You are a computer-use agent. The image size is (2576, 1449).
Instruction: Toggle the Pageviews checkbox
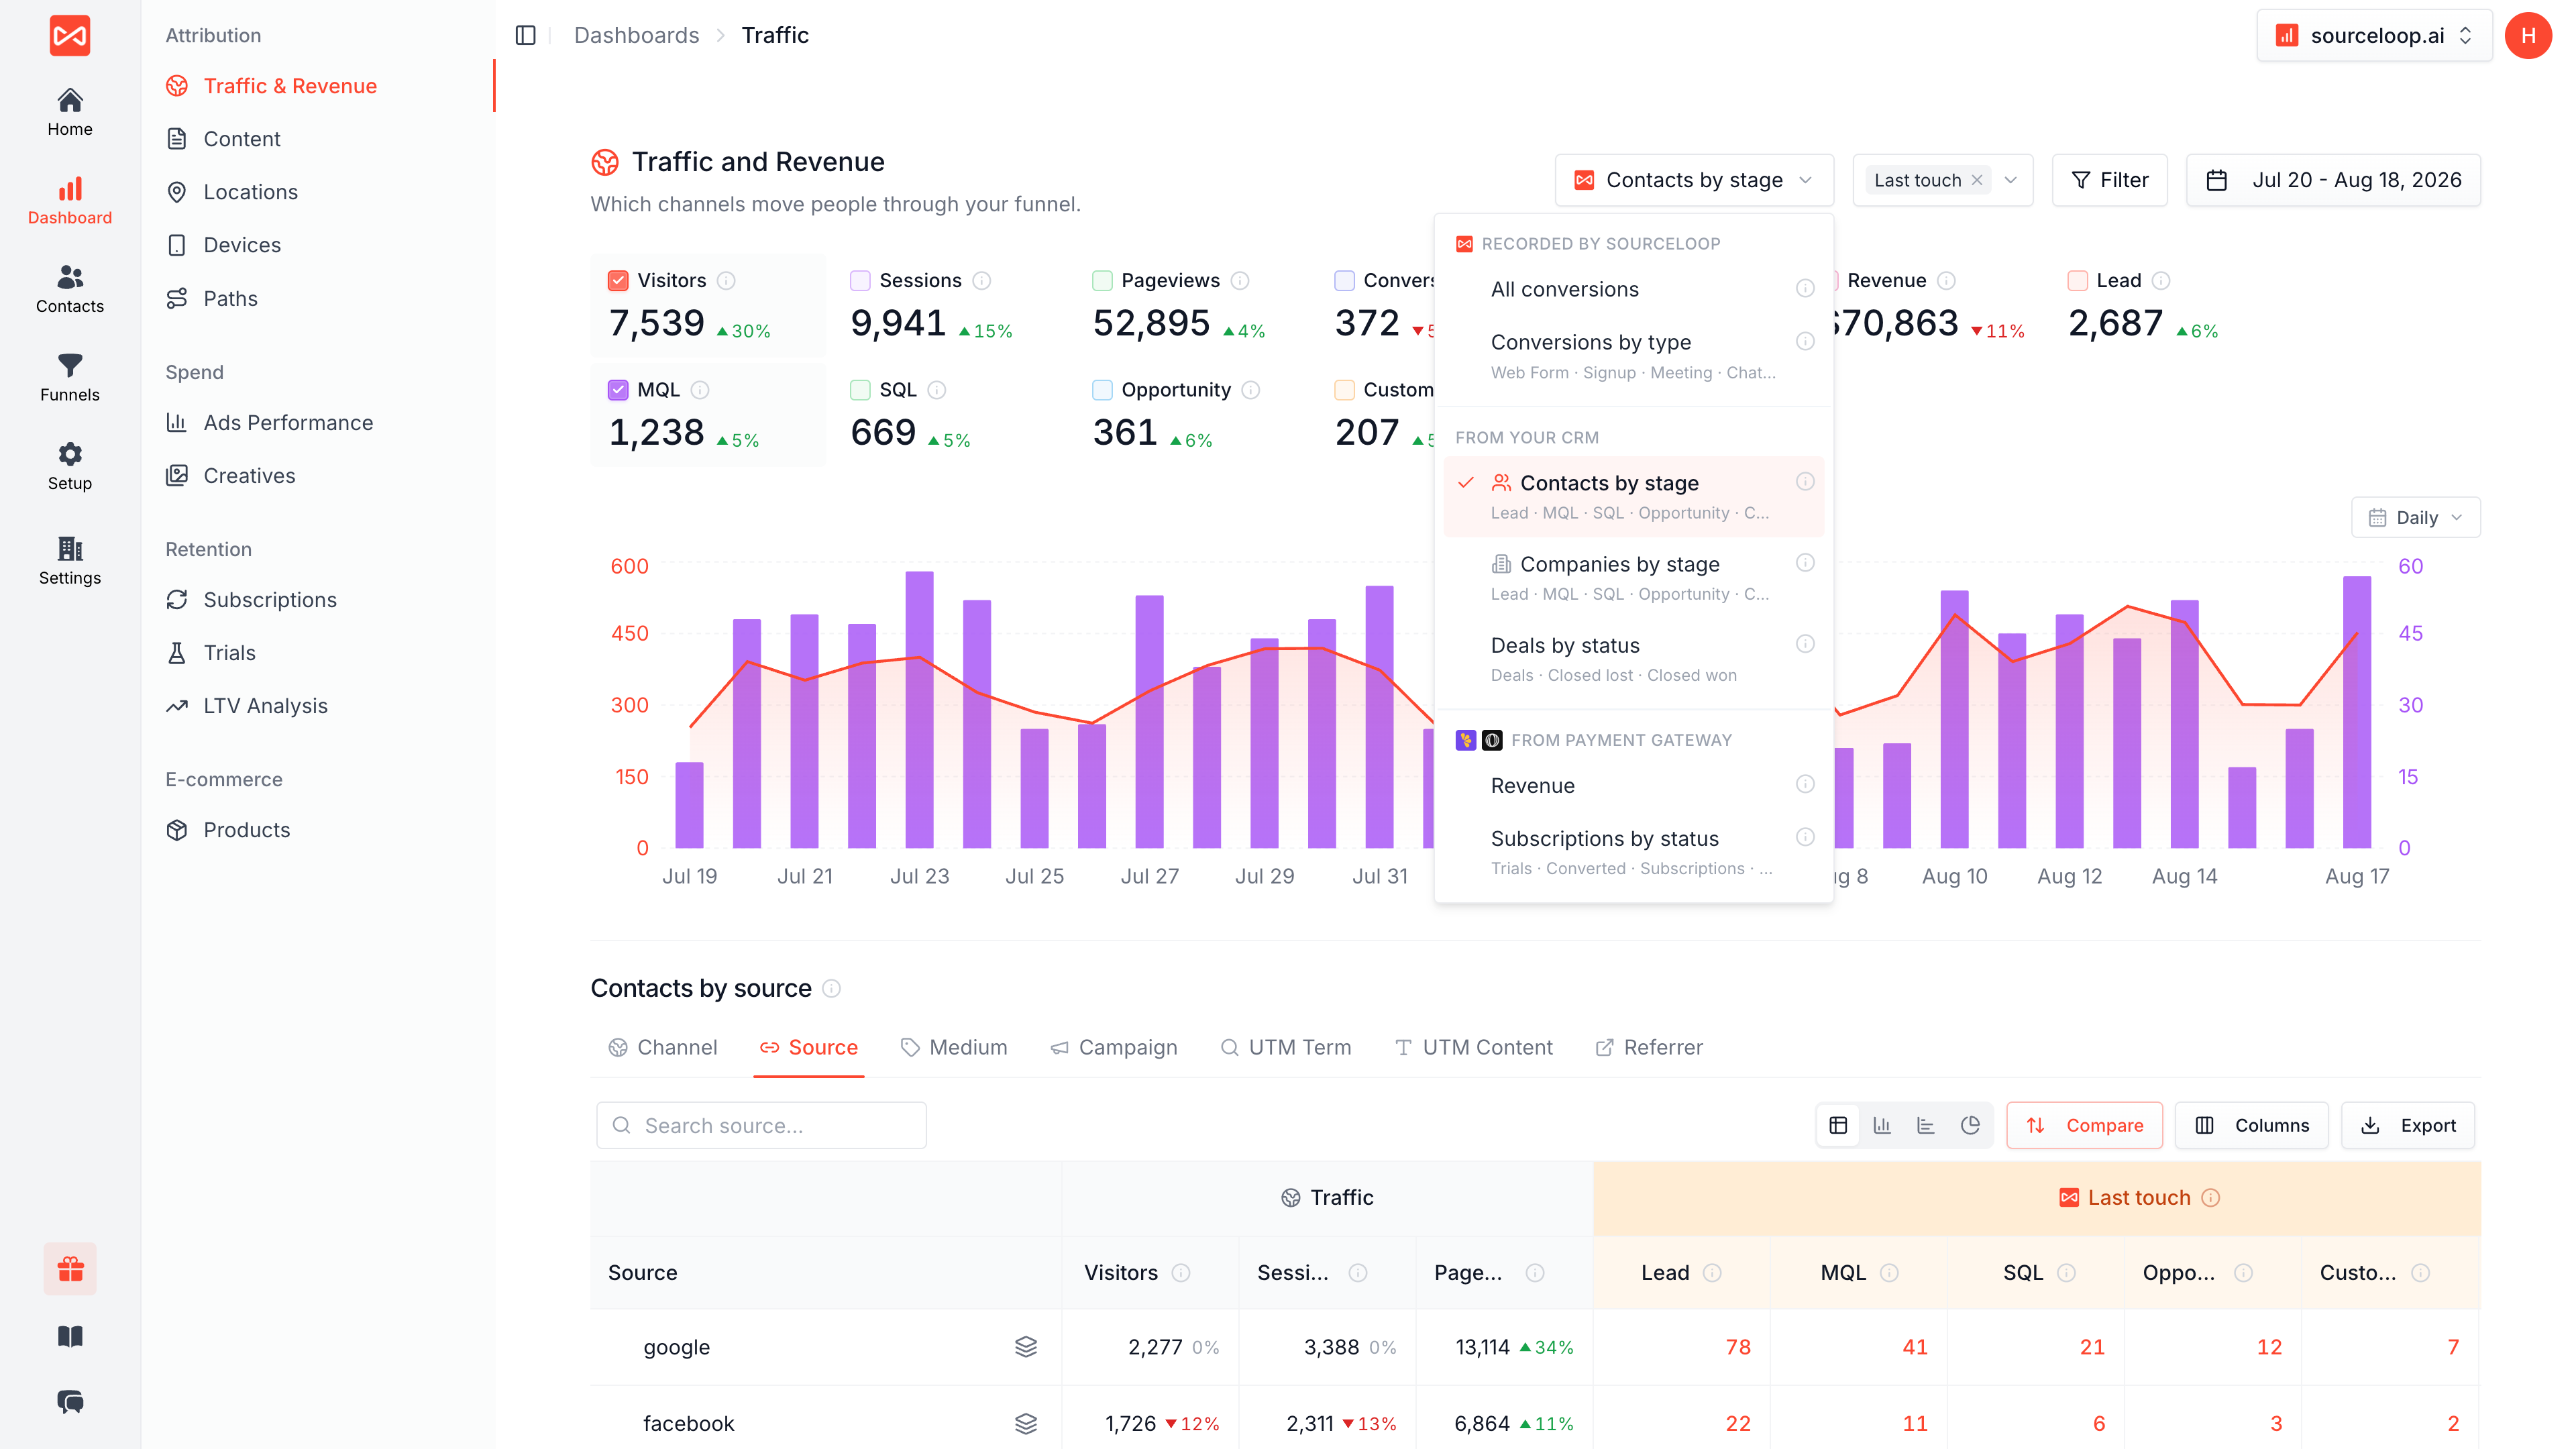click(1102, 280)
